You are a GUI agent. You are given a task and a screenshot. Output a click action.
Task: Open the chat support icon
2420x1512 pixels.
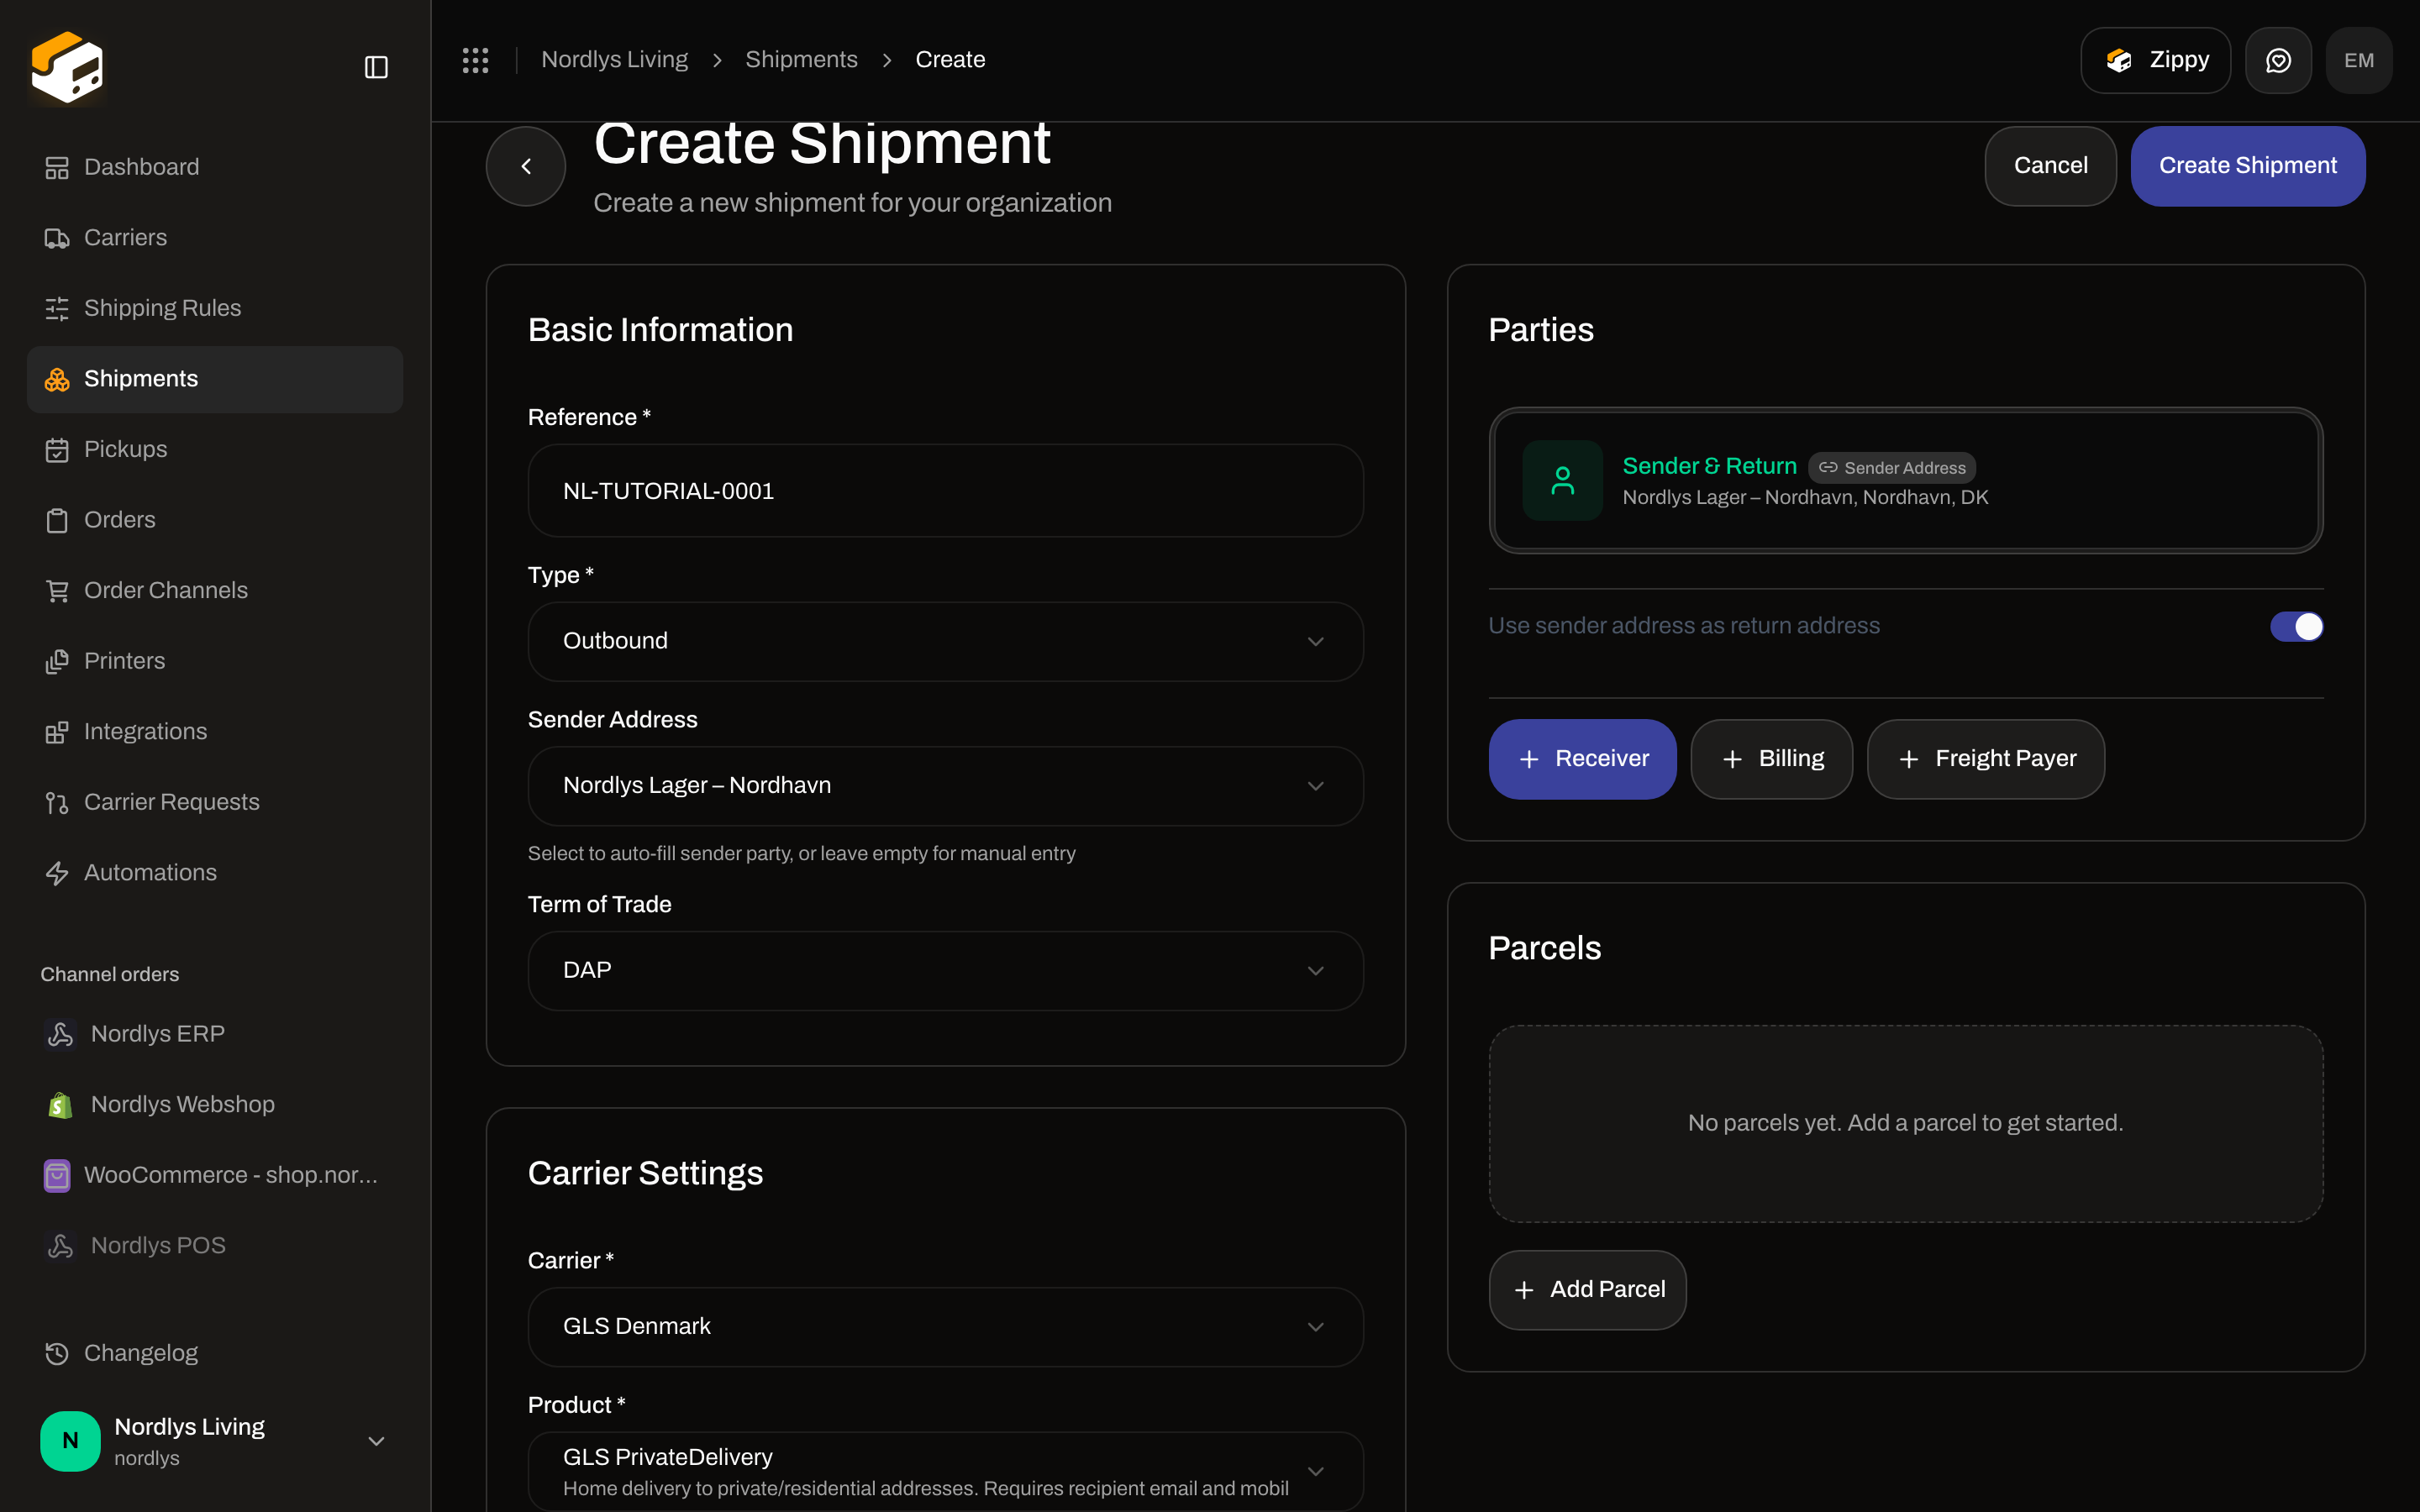coord(2278,60)
